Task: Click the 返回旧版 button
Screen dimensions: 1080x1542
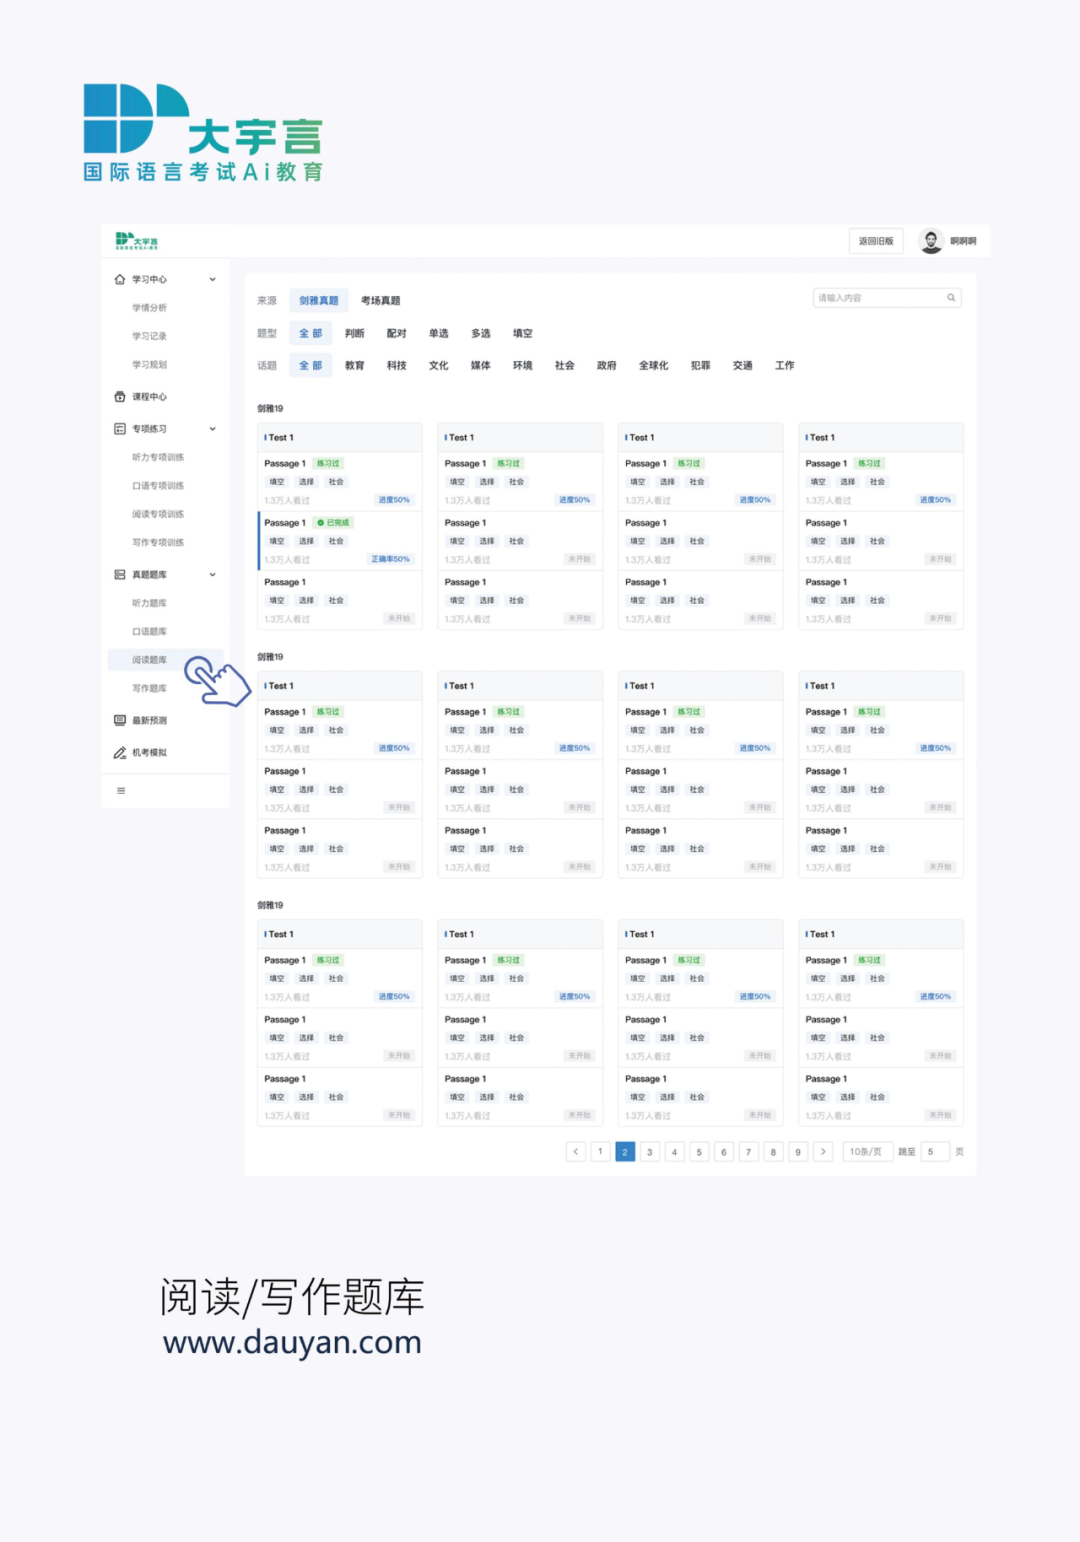Action: pyautogui.click(x=876, y=241)
